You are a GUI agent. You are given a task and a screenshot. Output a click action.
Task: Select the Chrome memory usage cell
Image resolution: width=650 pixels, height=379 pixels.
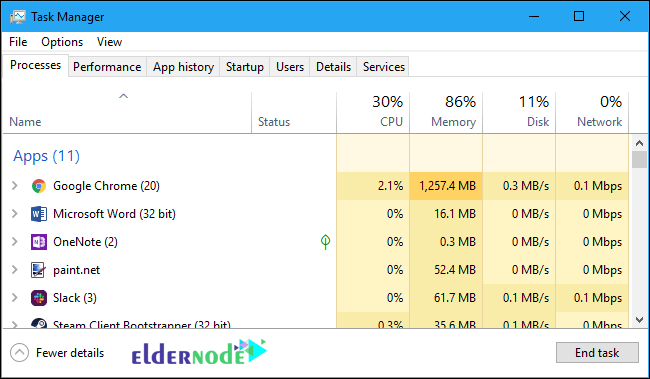click(446, 186)
